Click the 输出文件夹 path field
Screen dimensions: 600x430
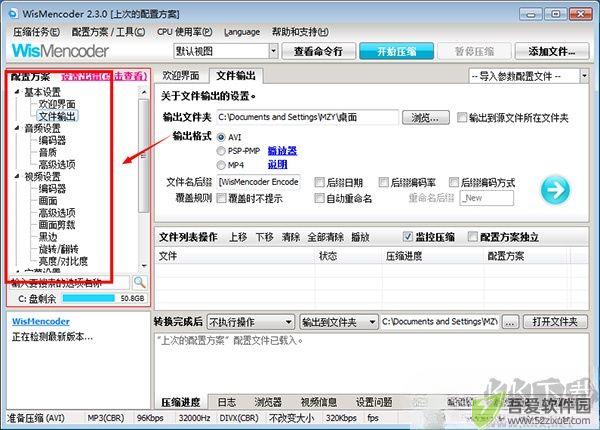308,117
